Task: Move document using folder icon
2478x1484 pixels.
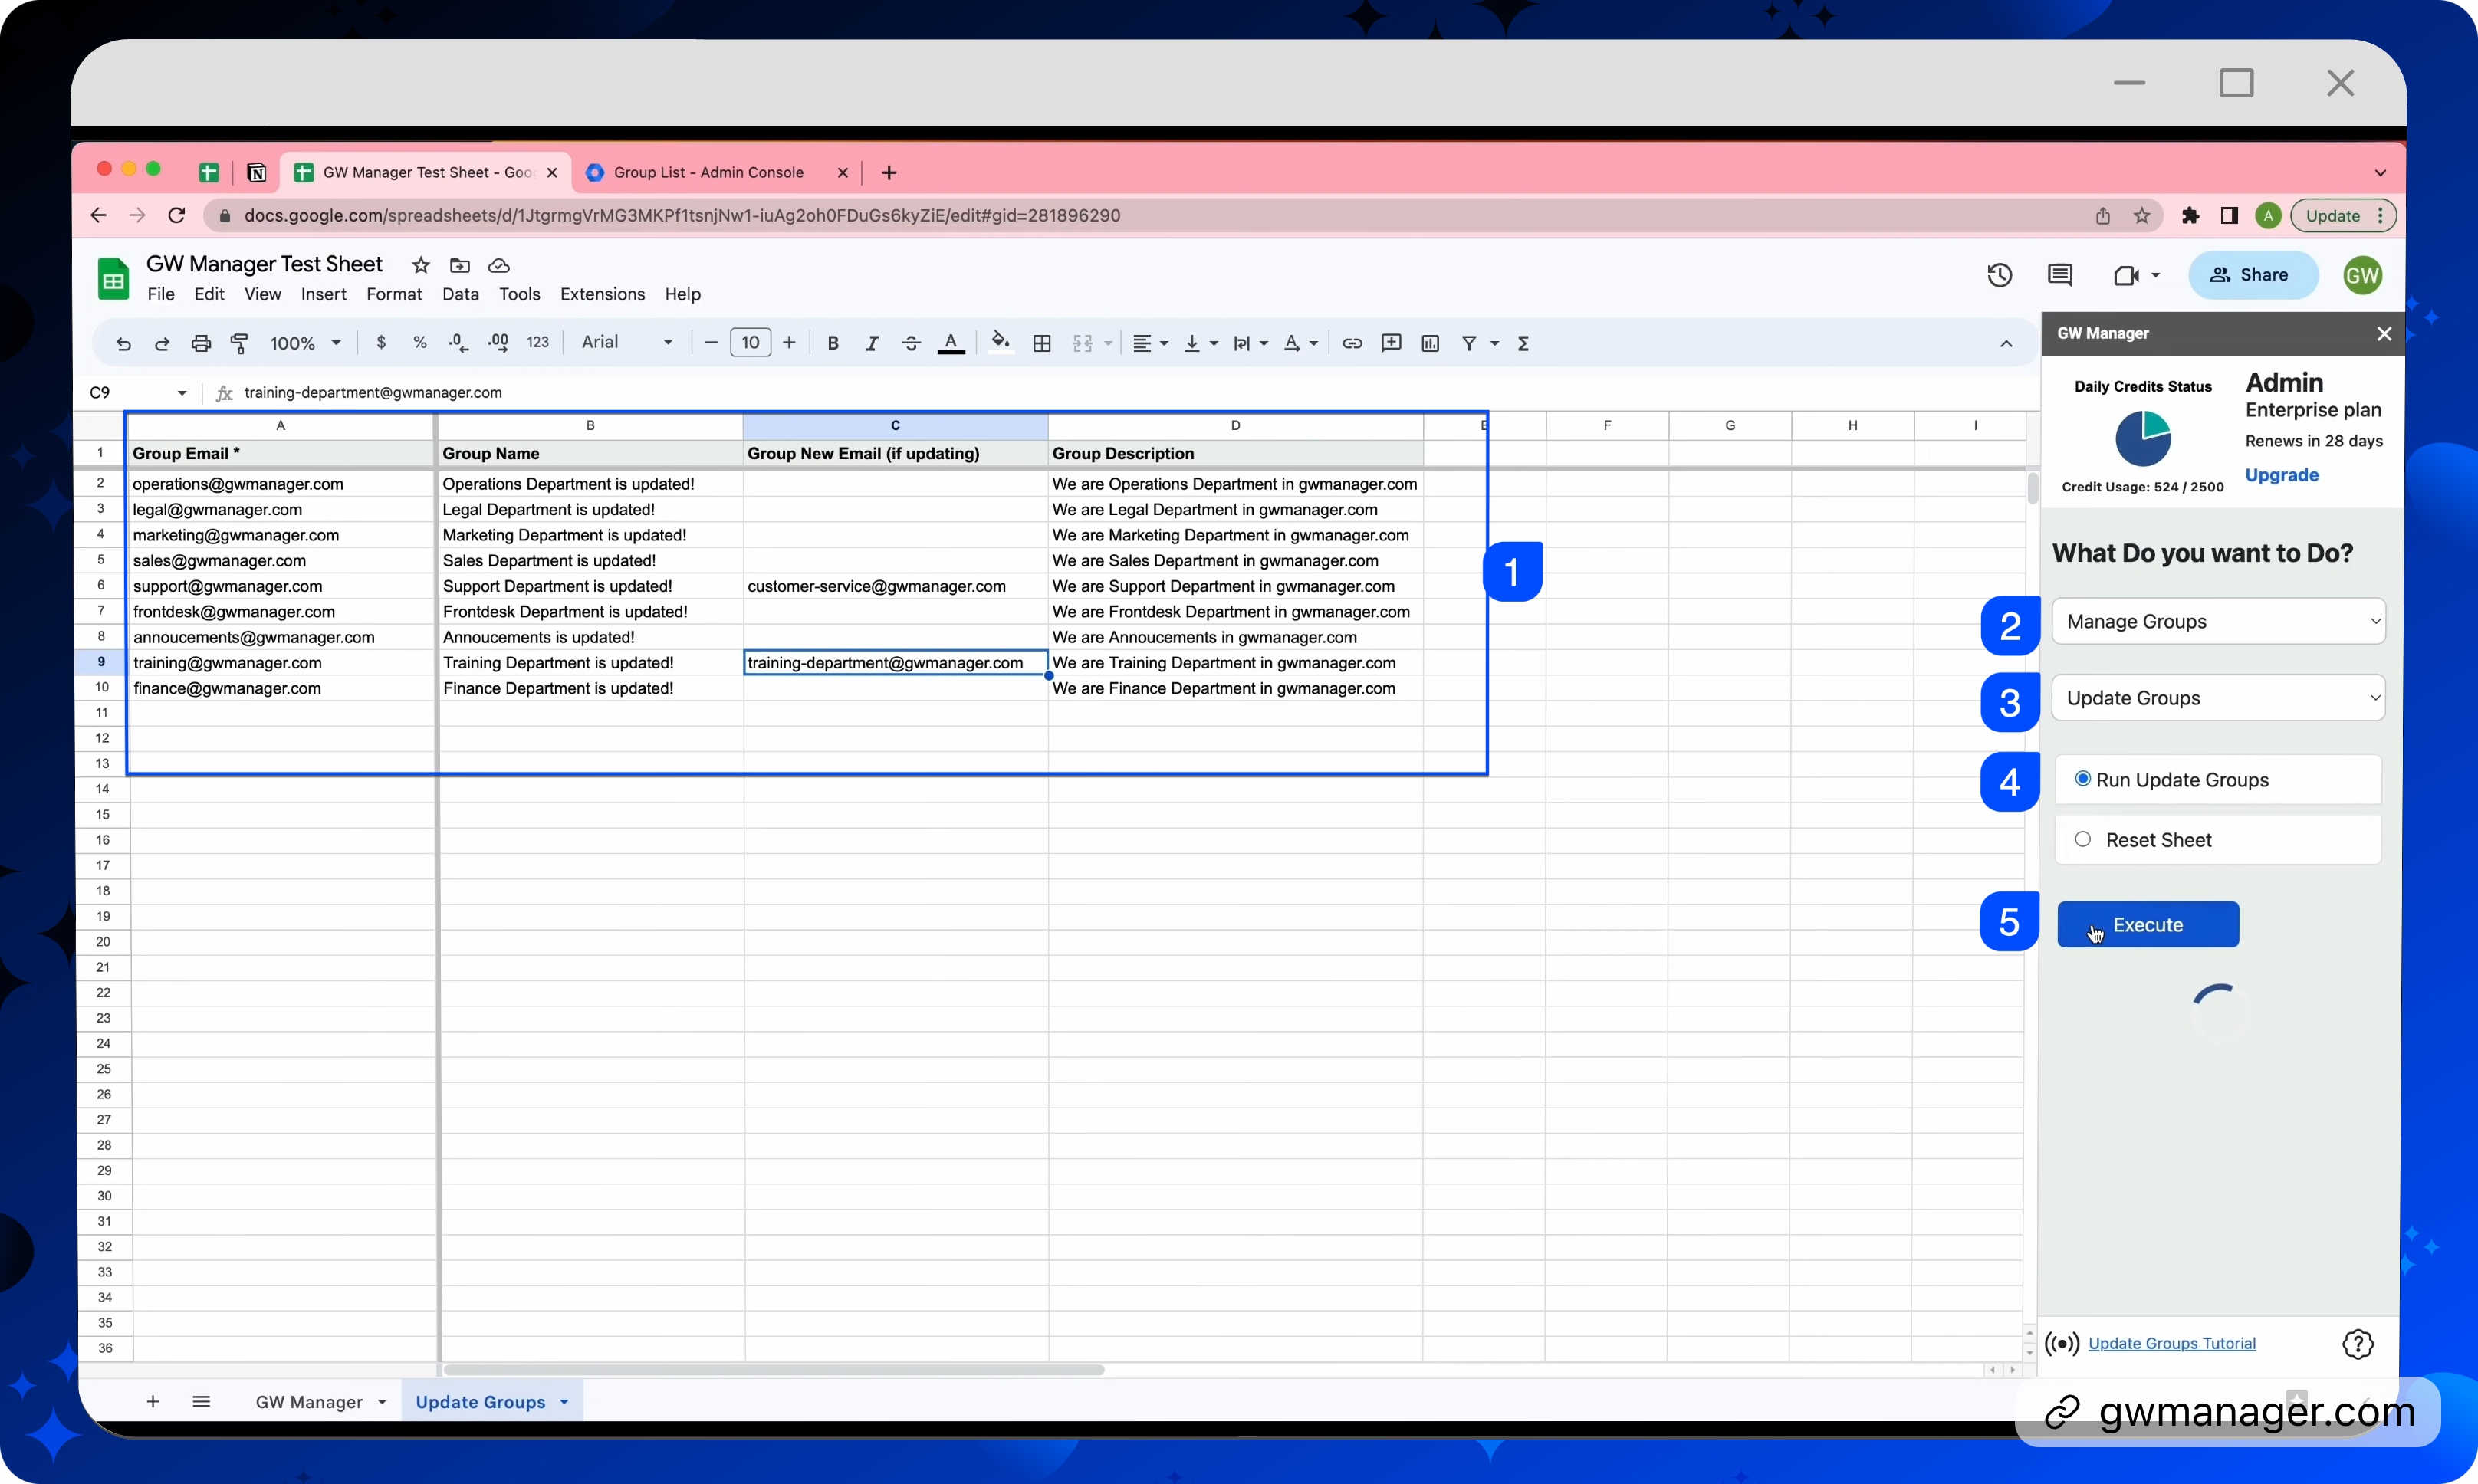Action: pos(460,265)
